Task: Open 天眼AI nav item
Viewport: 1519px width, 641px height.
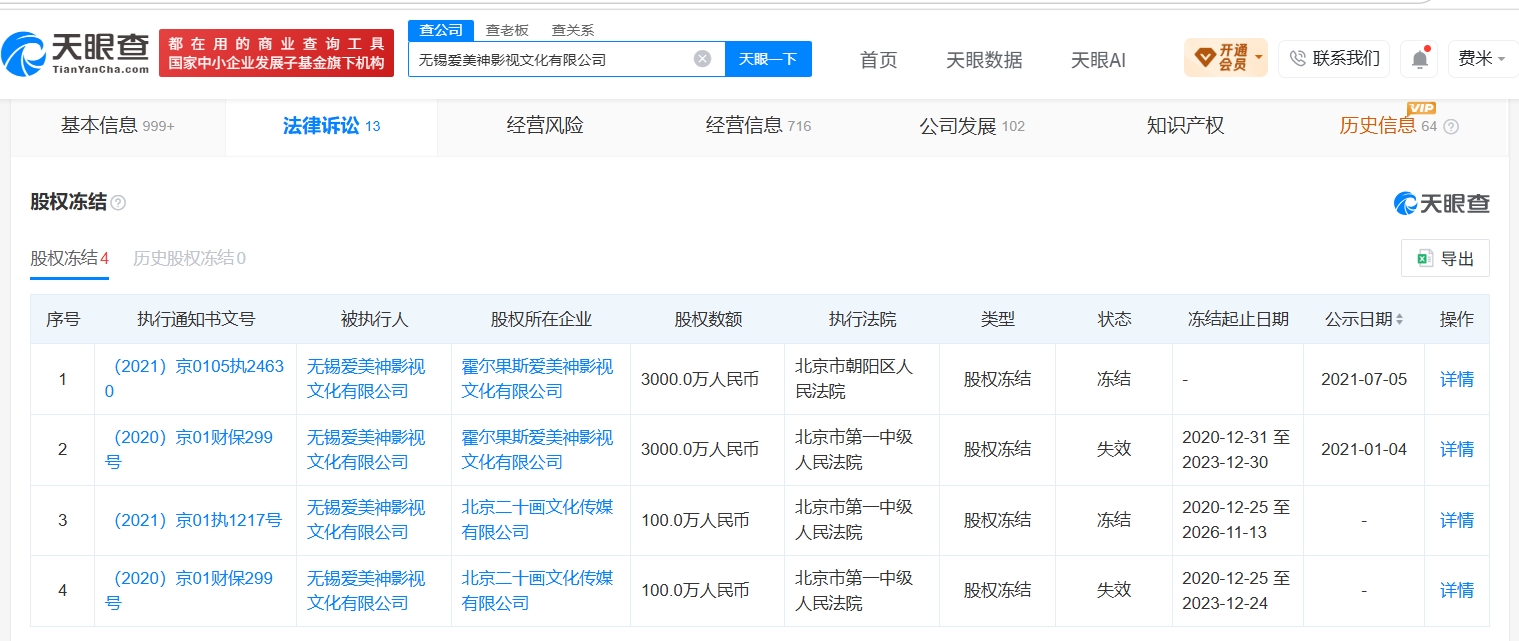Action: coord(1098,60)
